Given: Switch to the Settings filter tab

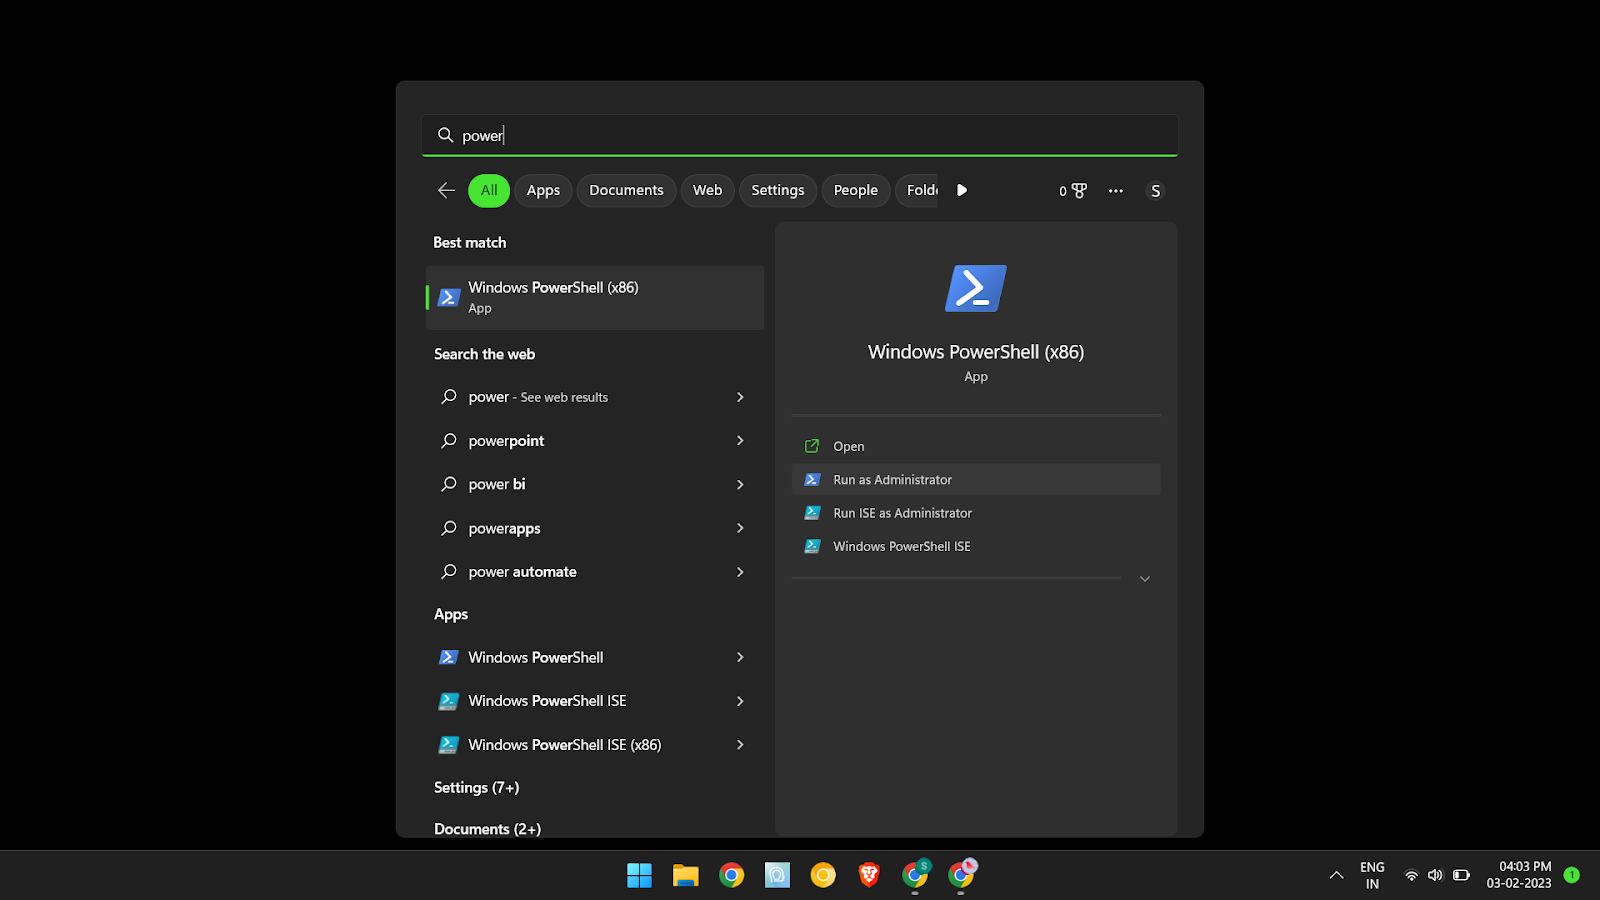Looking at the screenshot, I should 778,190.
